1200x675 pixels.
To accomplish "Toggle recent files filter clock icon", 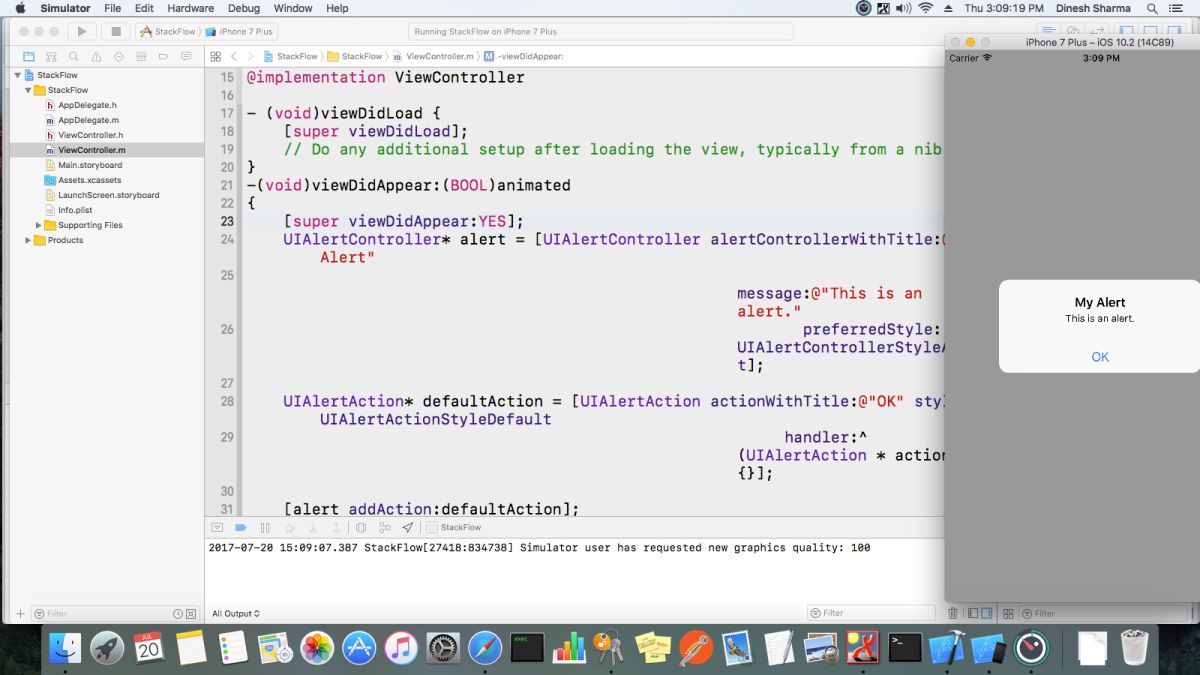I will pyautogui.click(x=178, y=614).
